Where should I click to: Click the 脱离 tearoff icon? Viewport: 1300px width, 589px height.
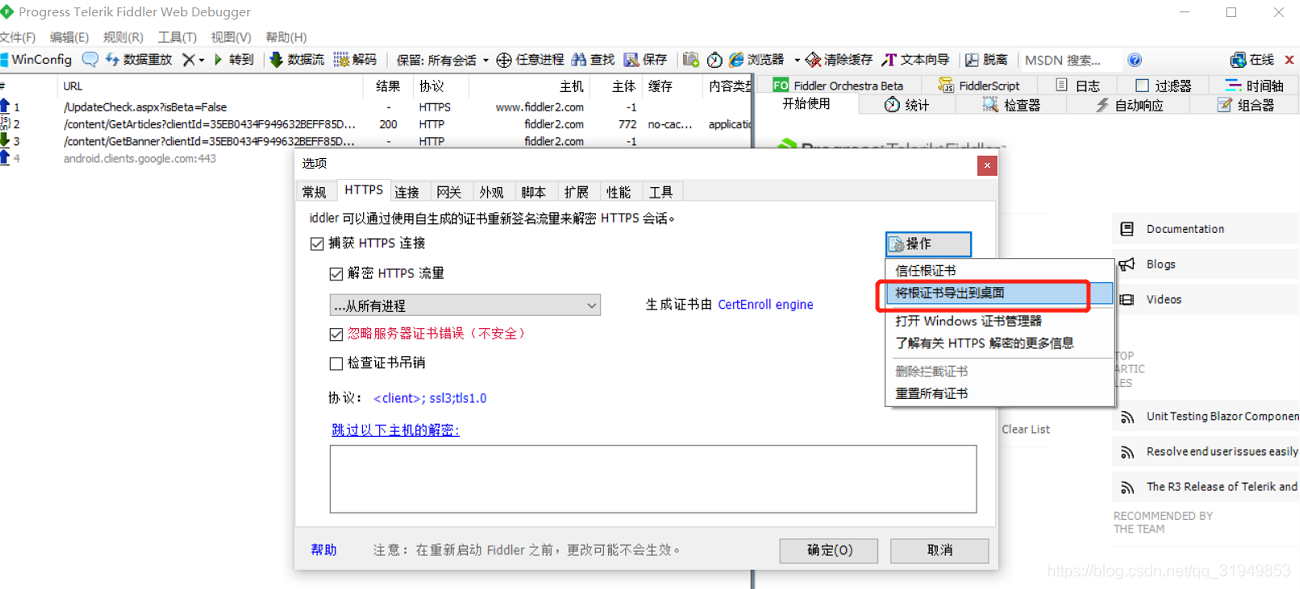(972, 60)
